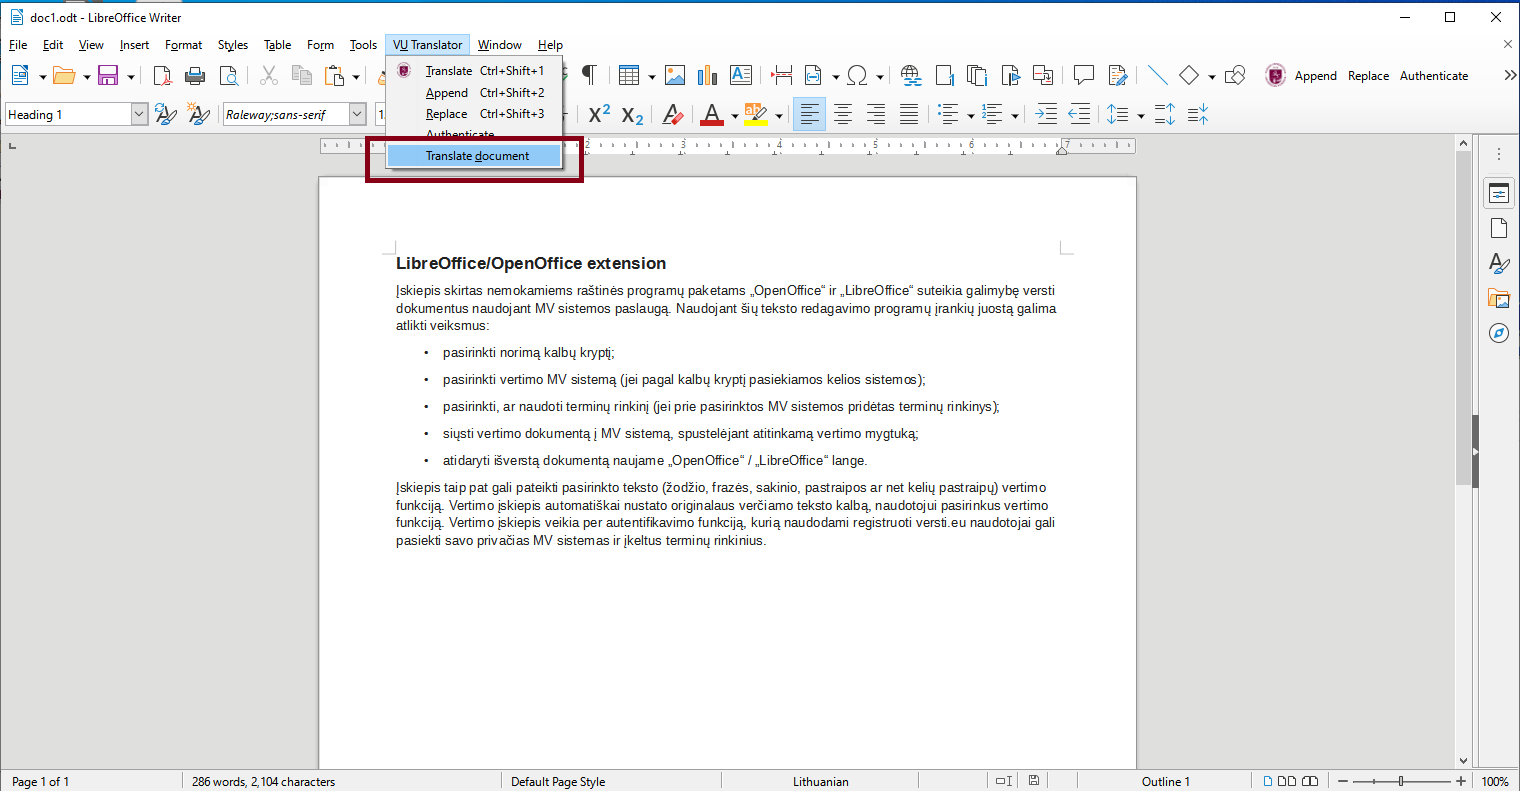Select Append Ctrl+Shift+2 in the menu
Image resolution: width=1520 pixels, height=791 pixels.
(474, 93)
